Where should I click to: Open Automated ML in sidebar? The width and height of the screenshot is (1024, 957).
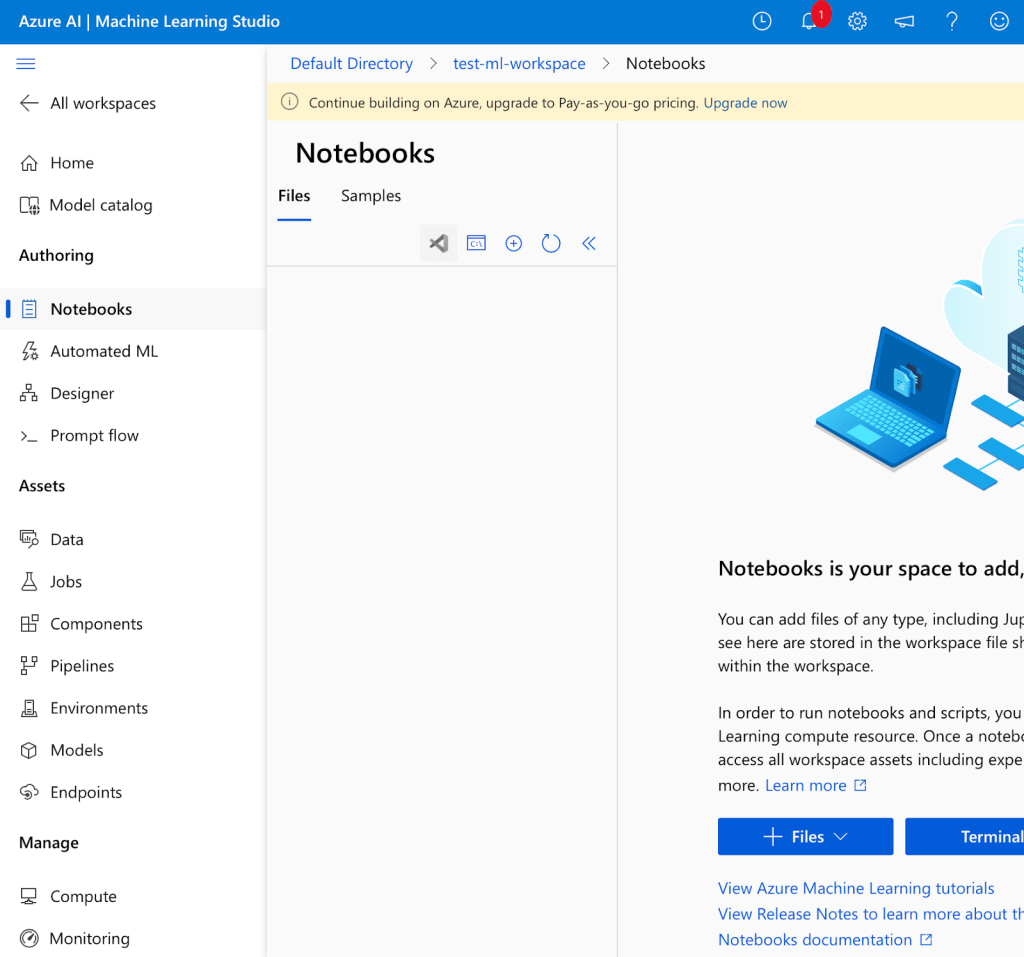coord(104,351)
